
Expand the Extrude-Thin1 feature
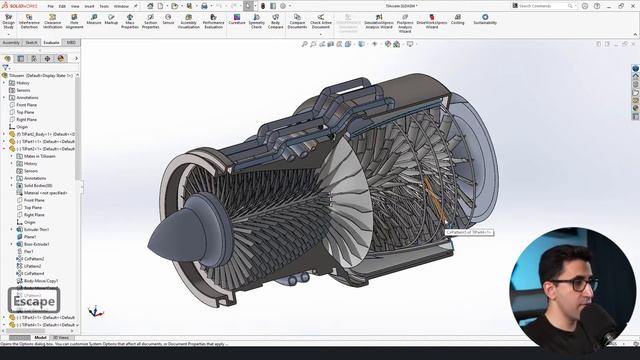(x=12, y=229)
